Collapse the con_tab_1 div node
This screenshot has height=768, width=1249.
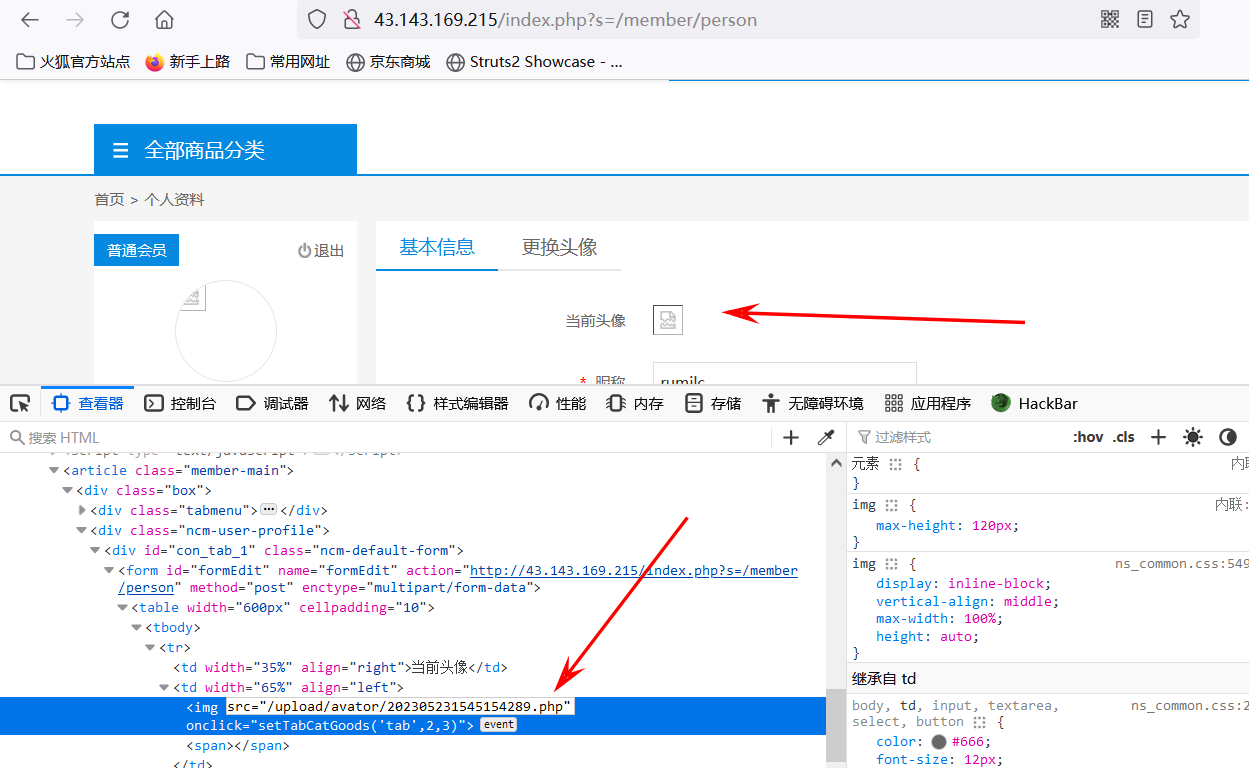click(96, 550)
